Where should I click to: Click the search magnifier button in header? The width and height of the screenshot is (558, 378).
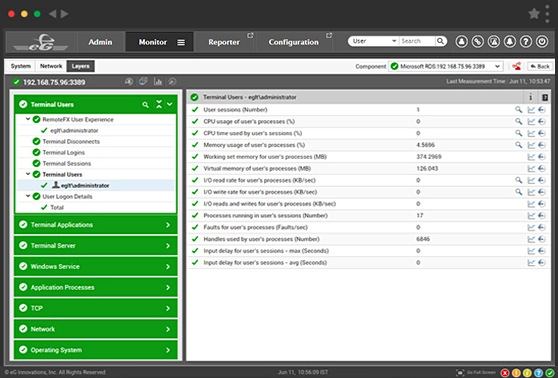pyautogui.click(x=440, y=41)
